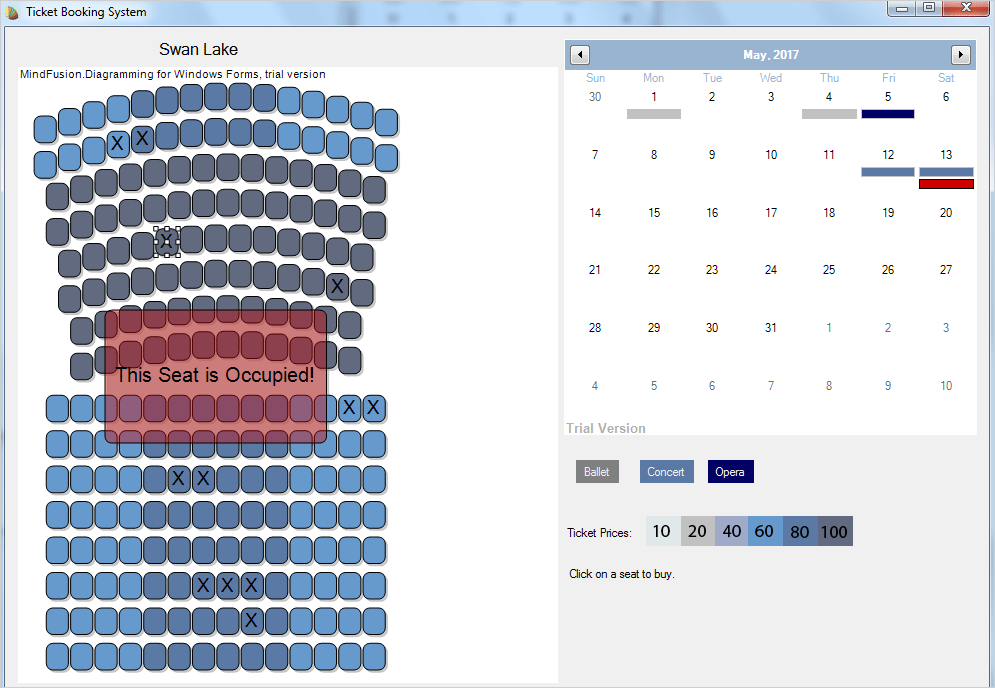995x688 pixels.
Task: Select May 17 in the calendar
Action: [x=770, y=213]
